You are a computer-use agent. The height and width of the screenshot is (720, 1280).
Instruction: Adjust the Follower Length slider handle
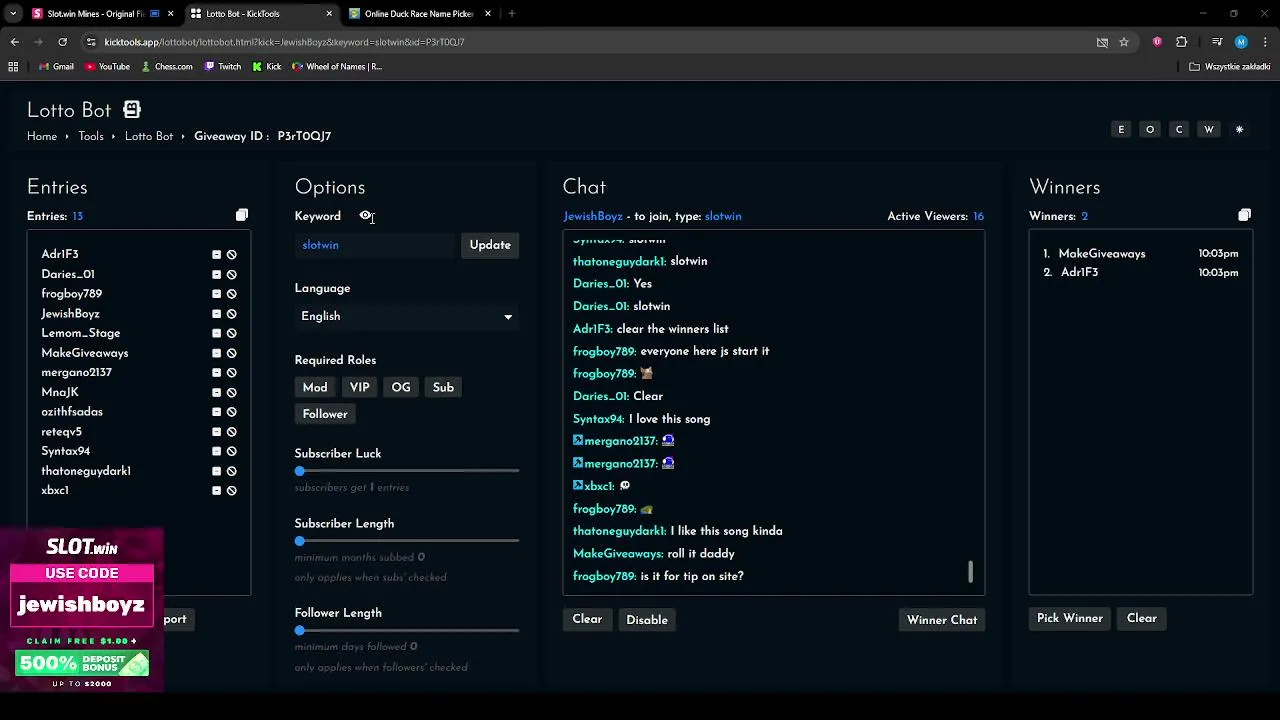point(299,631)
